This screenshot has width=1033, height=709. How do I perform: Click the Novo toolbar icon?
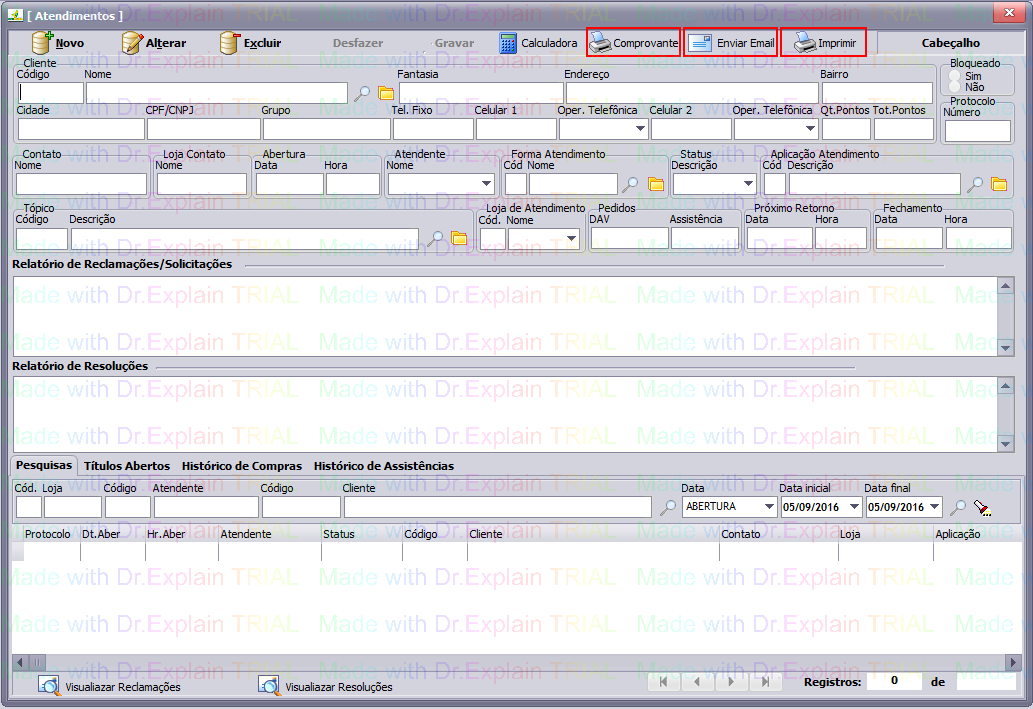click(x=43, y=43)
